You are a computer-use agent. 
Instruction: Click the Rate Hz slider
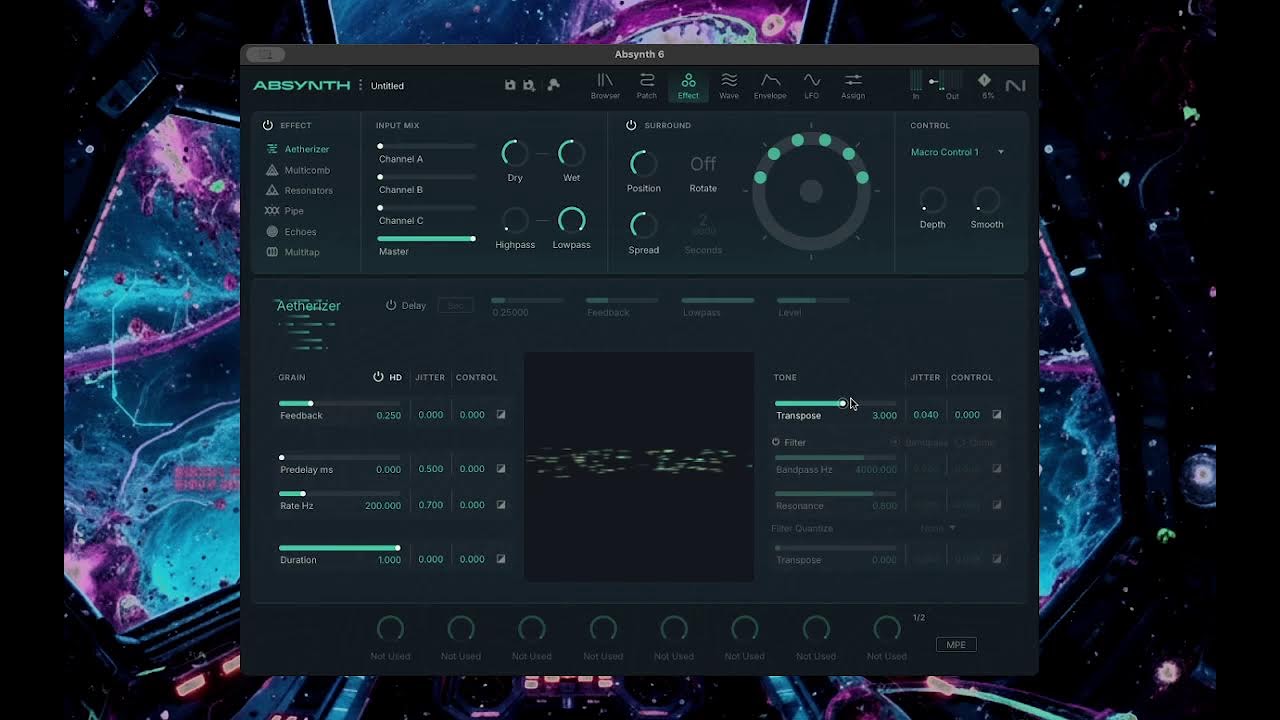pos(340,493)
